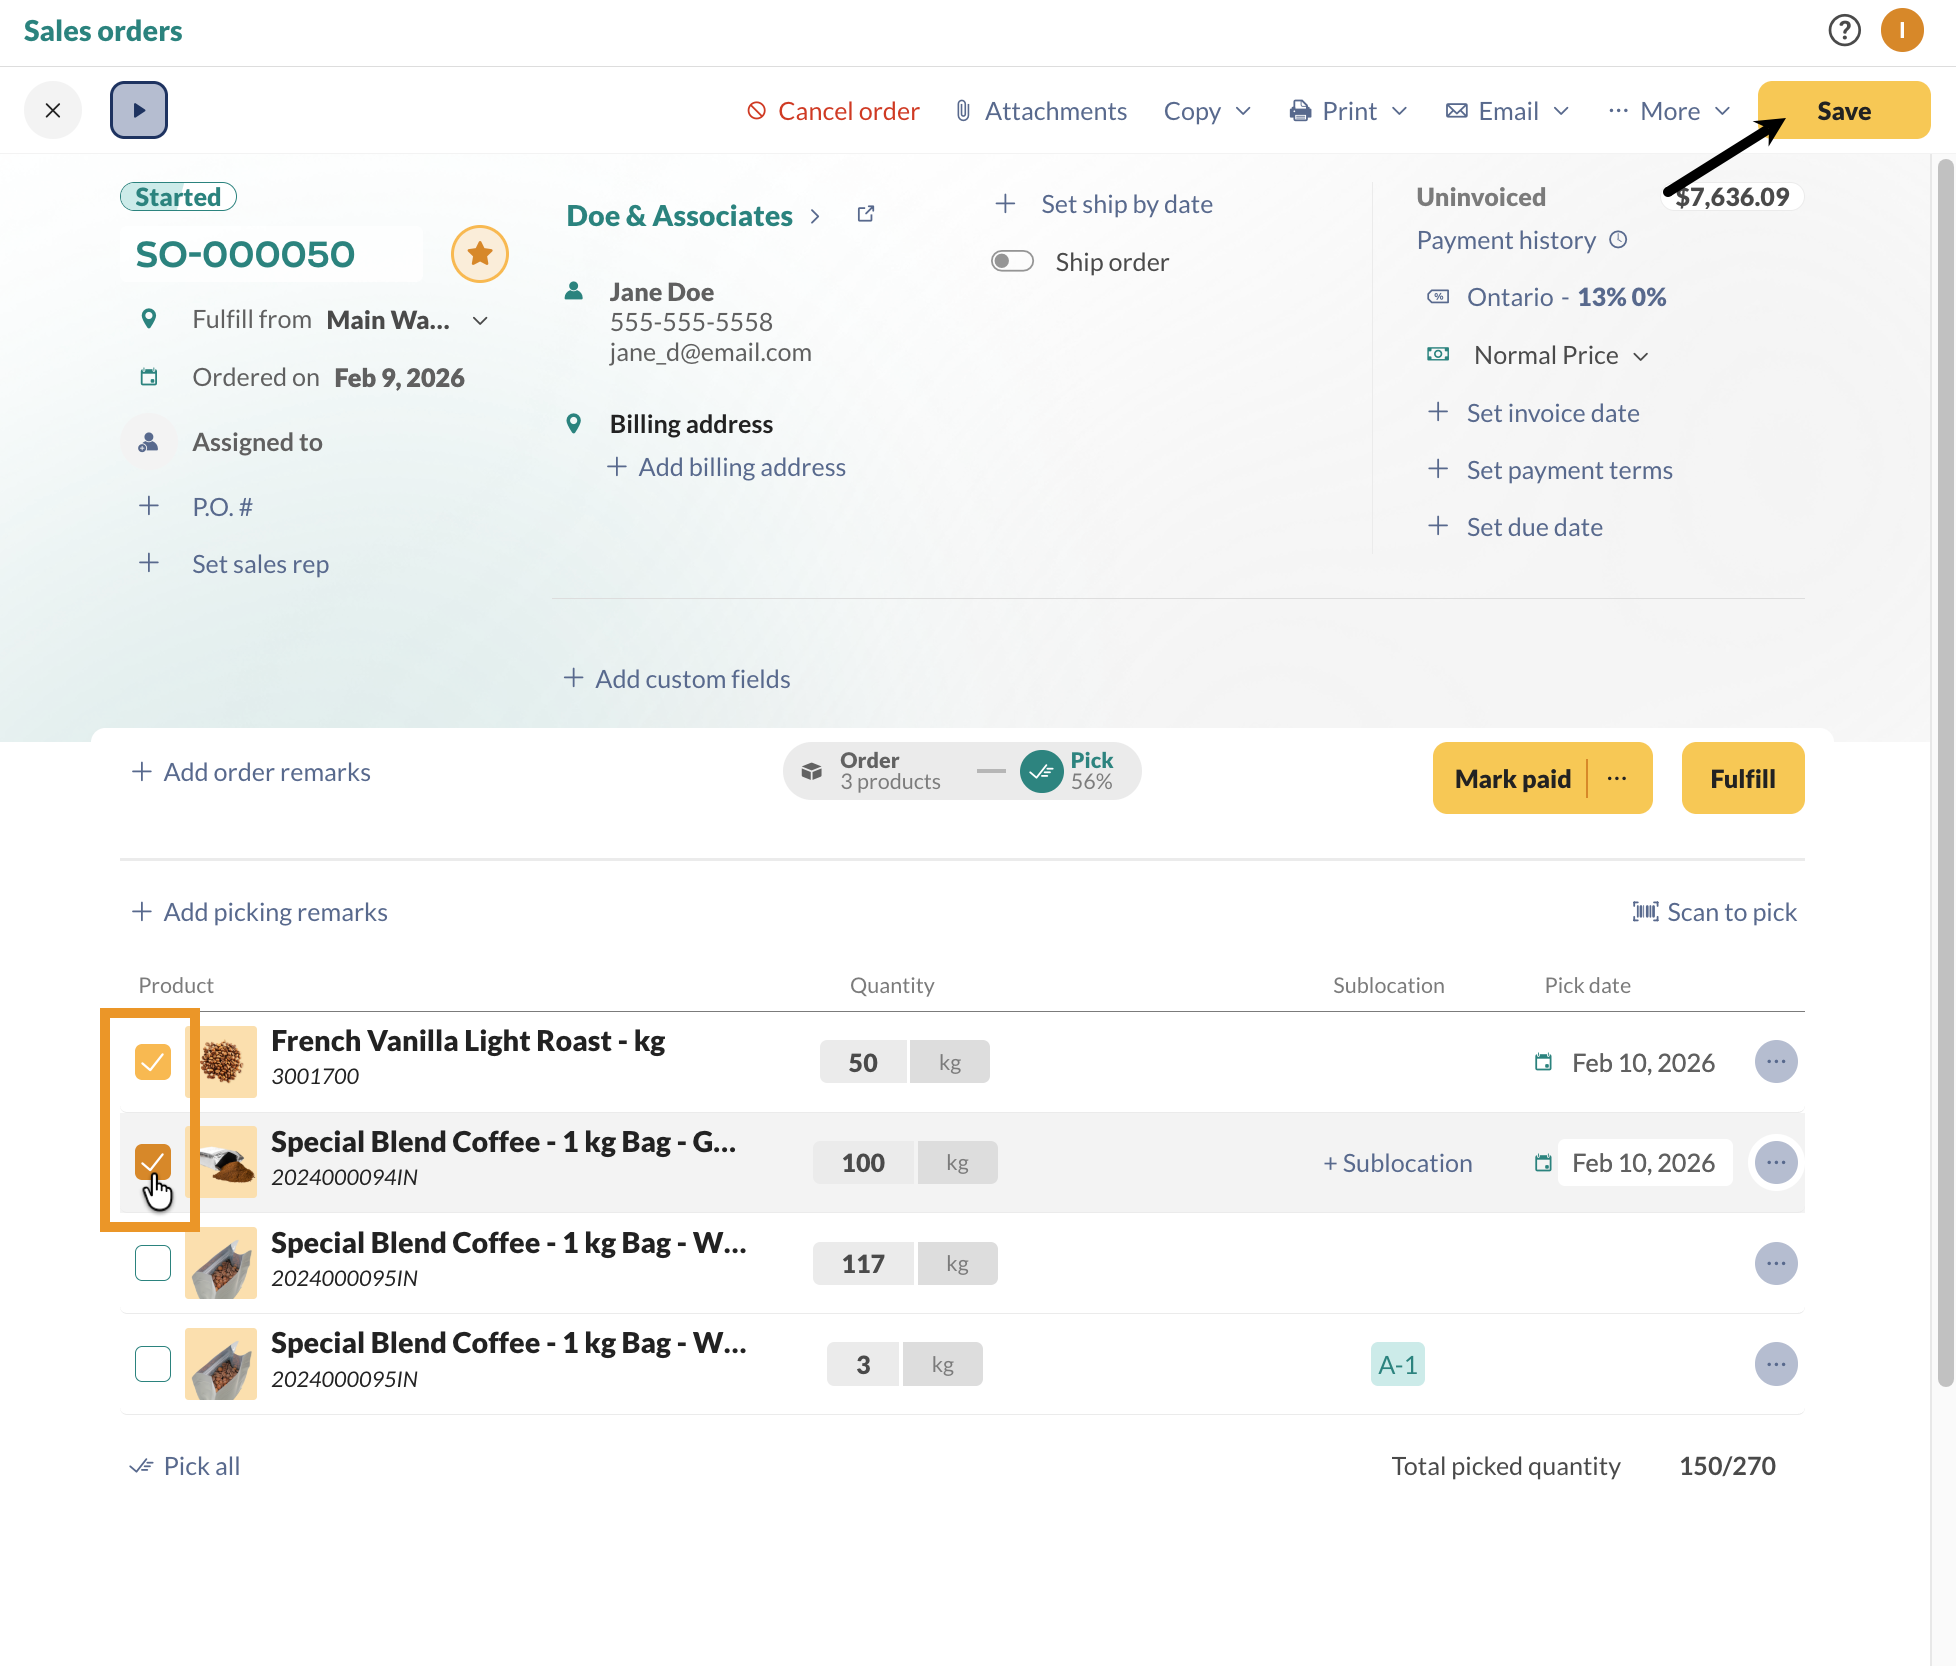Click the Fulfill button
Viewport: 1956px width, 1666px height.
1742,778
